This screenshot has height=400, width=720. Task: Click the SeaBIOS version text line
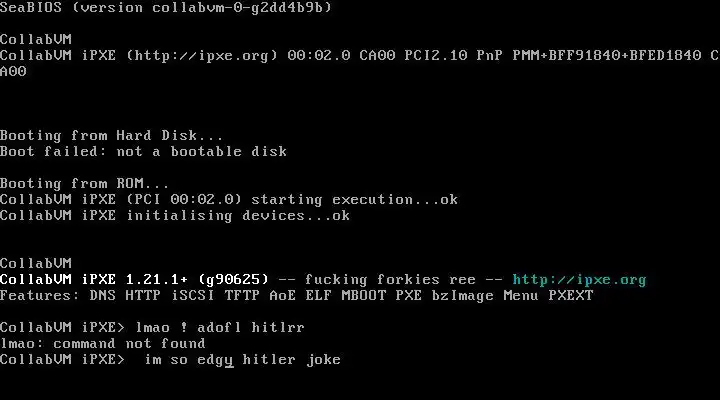166,7
